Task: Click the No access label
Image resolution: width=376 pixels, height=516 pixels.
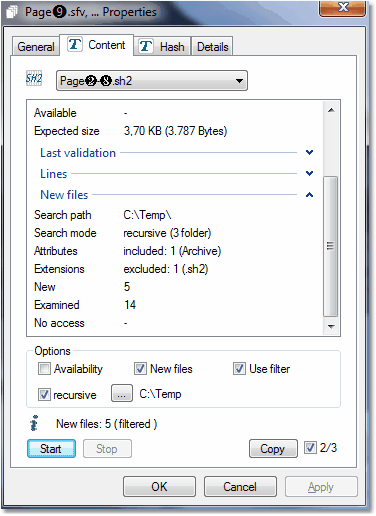Action: click(59, 323)
